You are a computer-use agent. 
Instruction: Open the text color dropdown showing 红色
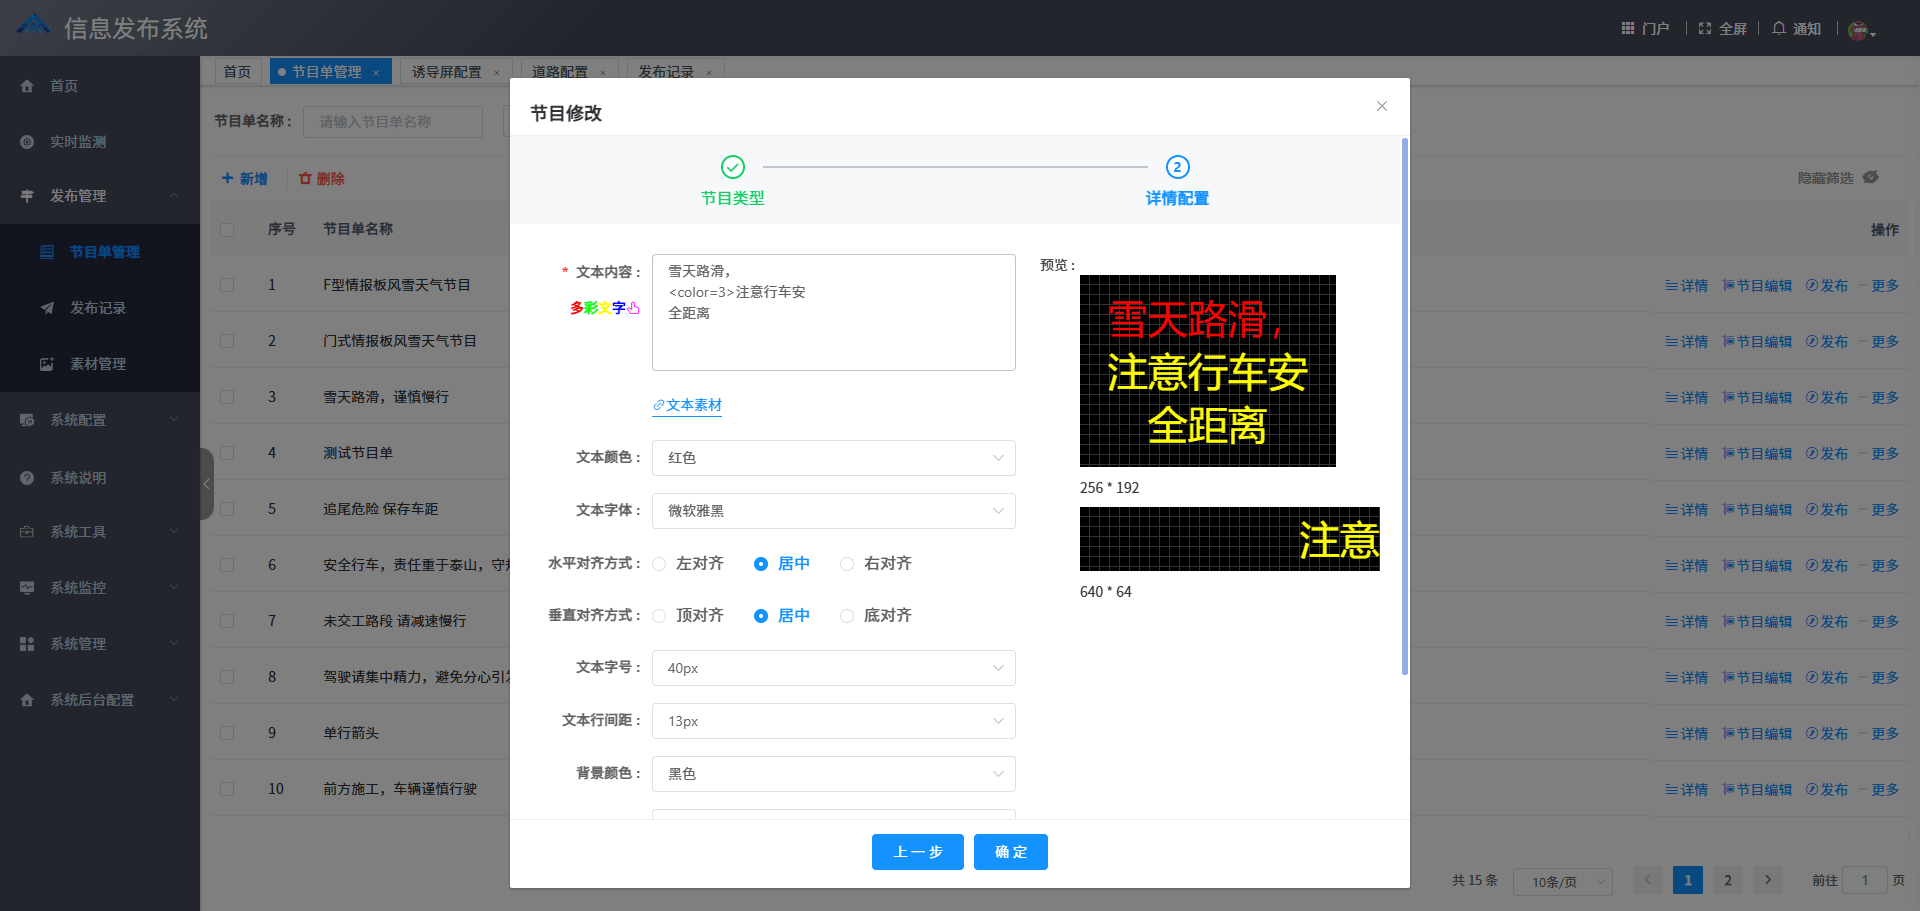click(x=833, y=458)
